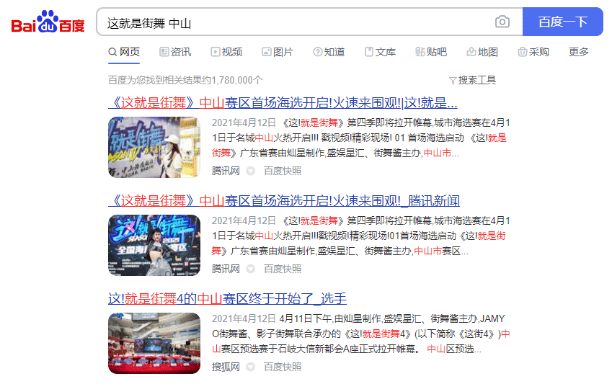Click 腾讯网 source of first result
The height and width of the screenshot is (384, 612).
226,171
